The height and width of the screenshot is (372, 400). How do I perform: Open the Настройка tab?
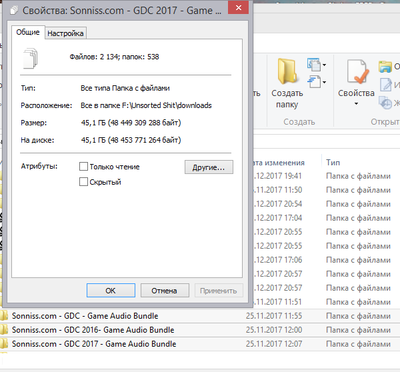[x=65, y=33]
